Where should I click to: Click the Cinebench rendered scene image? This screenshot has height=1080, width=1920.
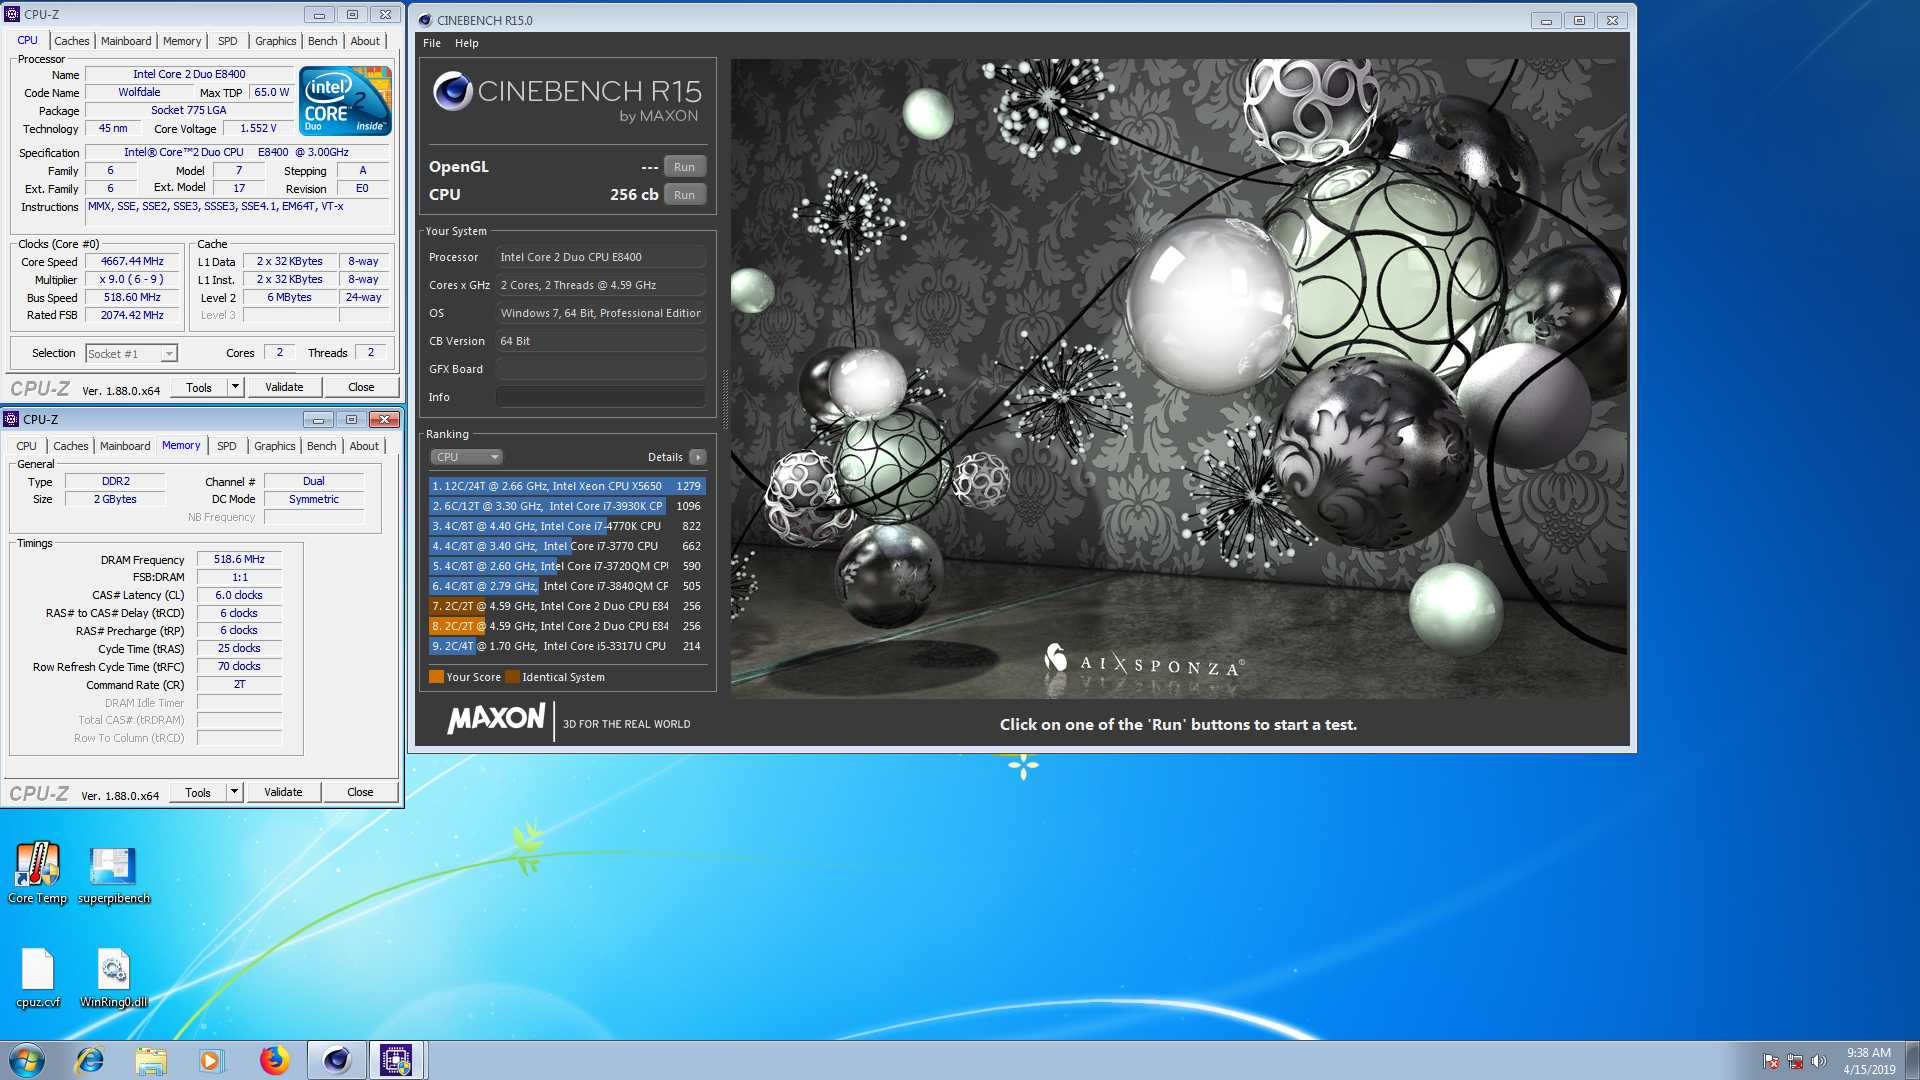[x=1179, y=378]
